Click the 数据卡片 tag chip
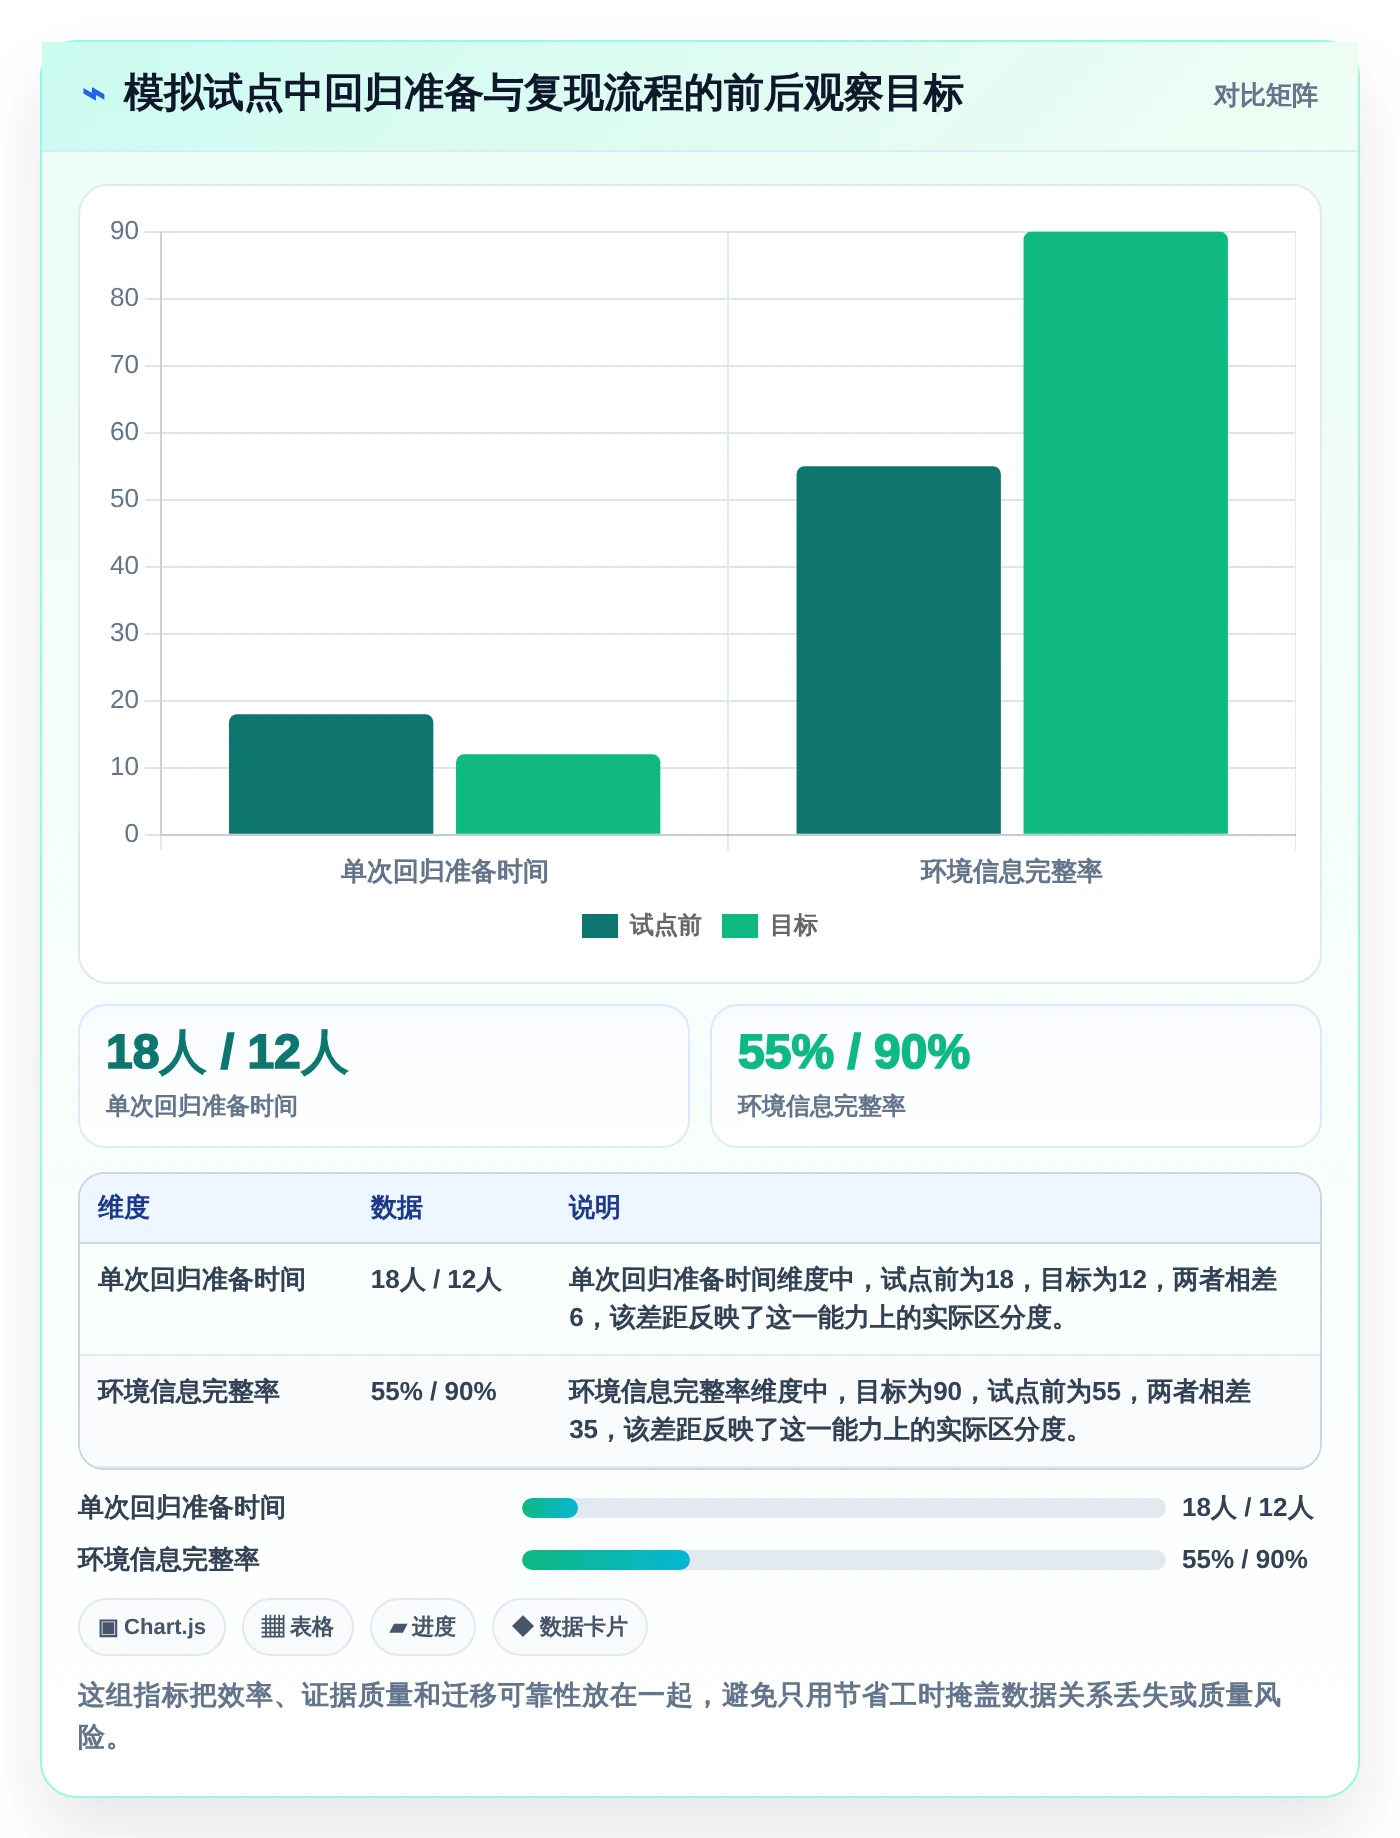 pyautogui.click(x=570, y=1627)
